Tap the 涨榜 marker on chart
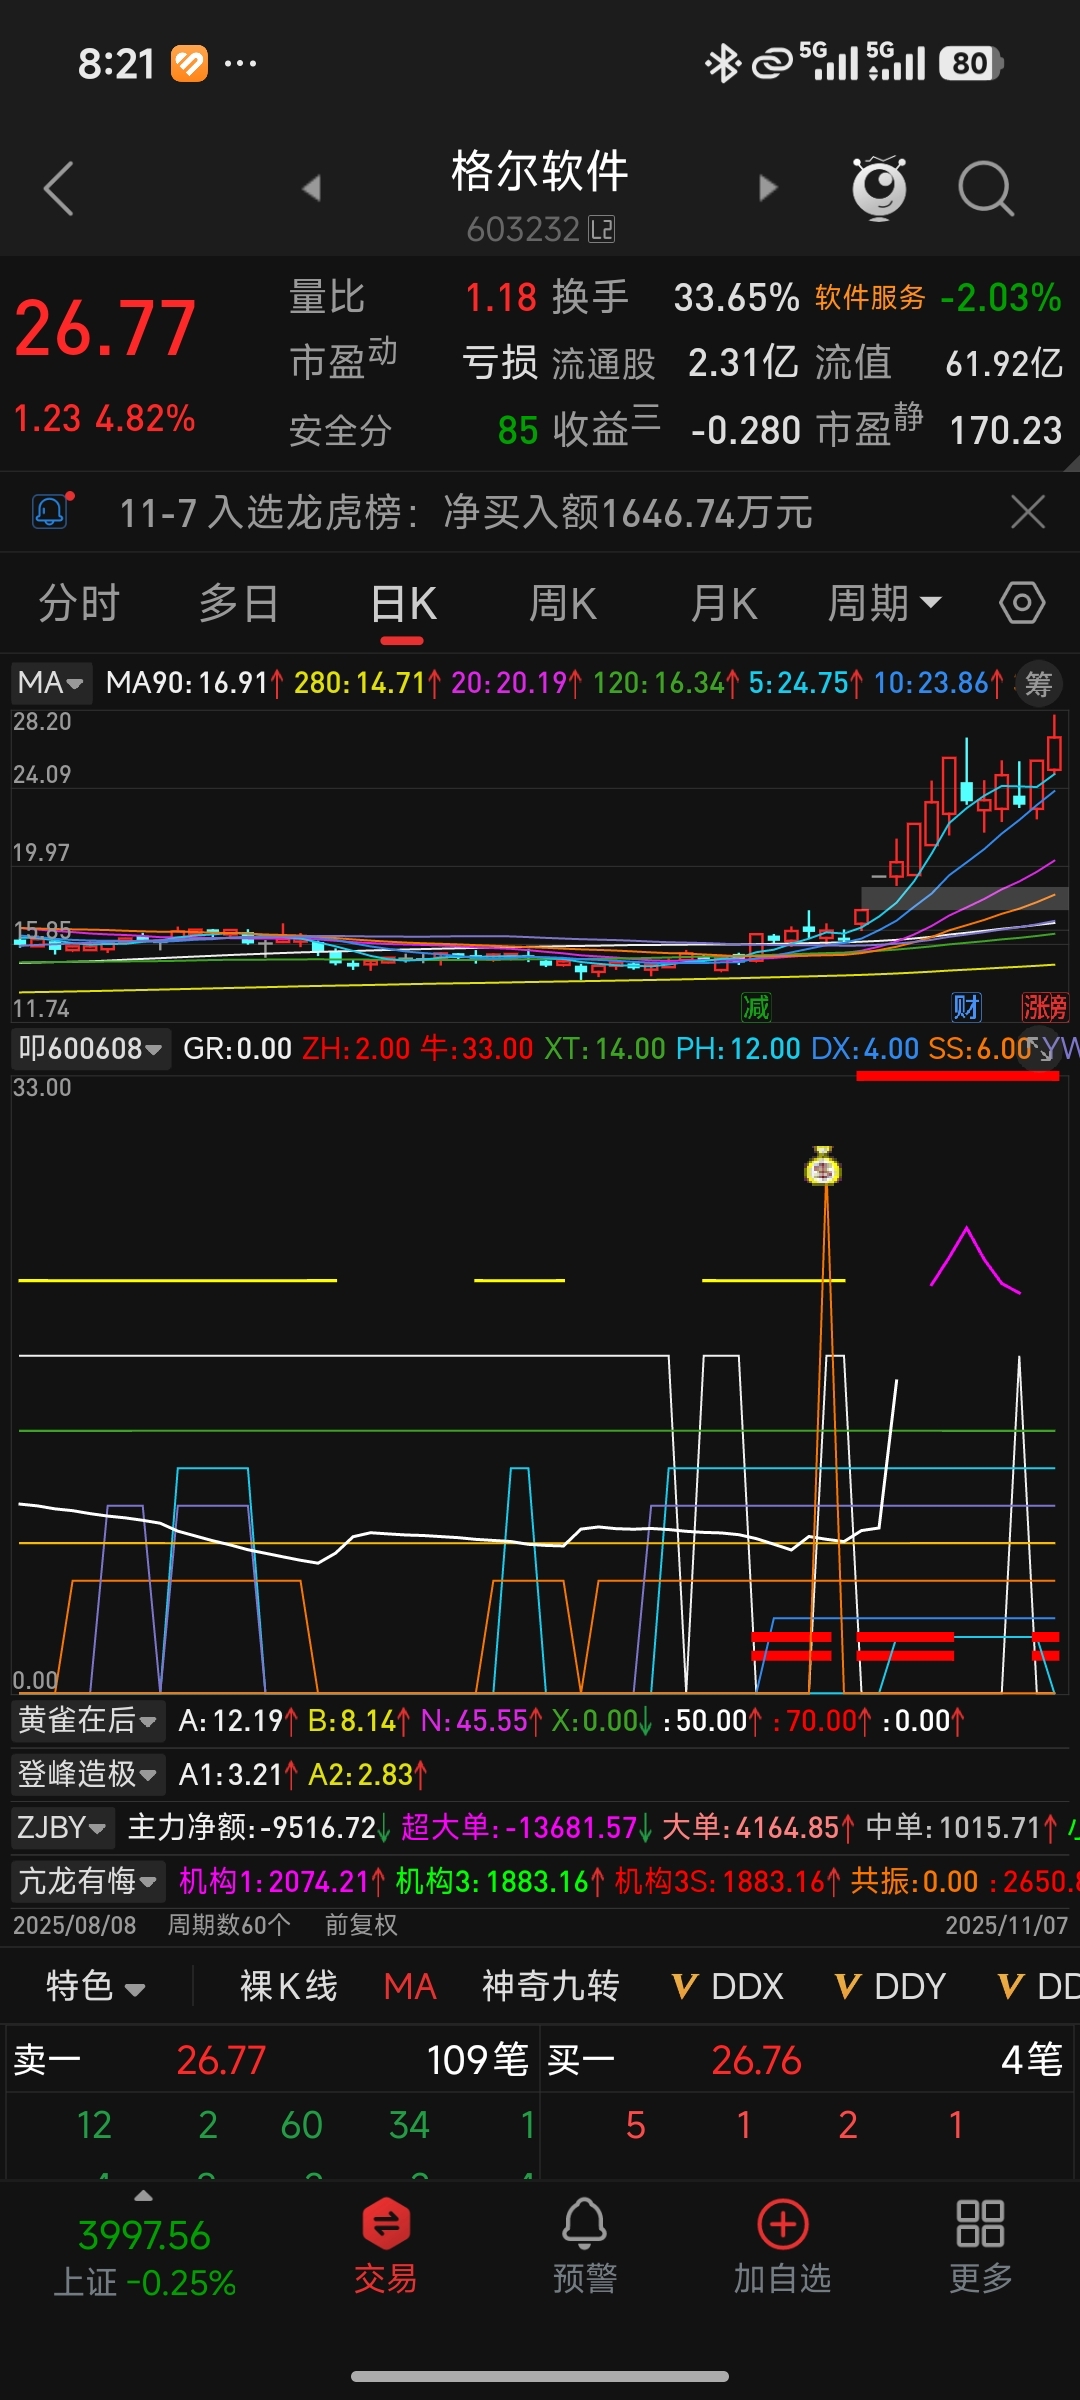 [1044, 1007]
